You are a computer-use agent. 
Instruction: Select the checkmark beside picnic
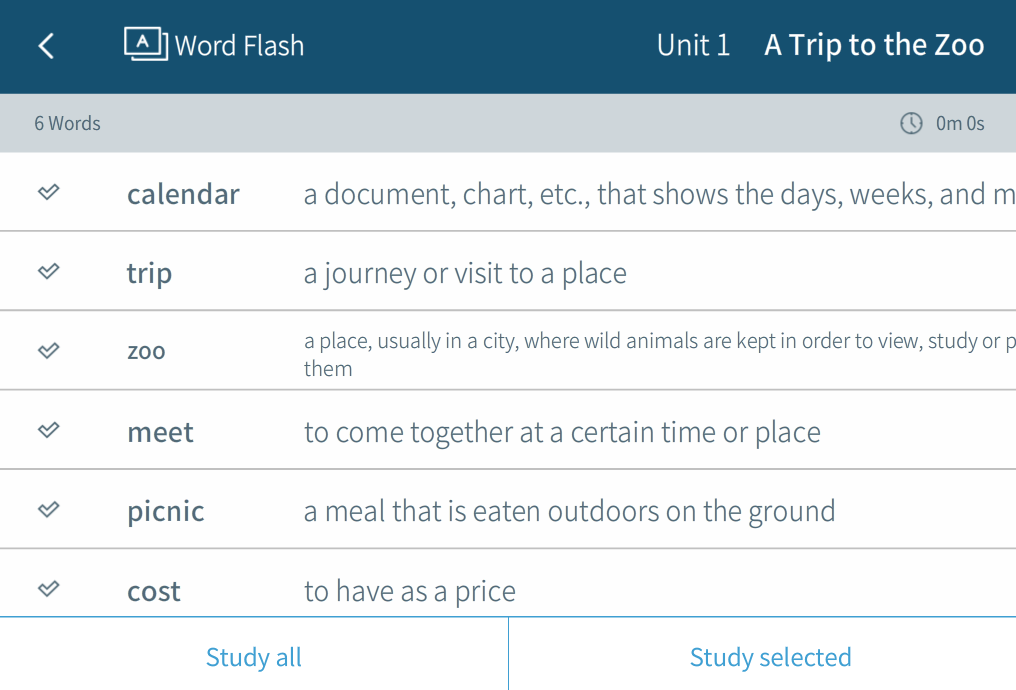point(48,509)
